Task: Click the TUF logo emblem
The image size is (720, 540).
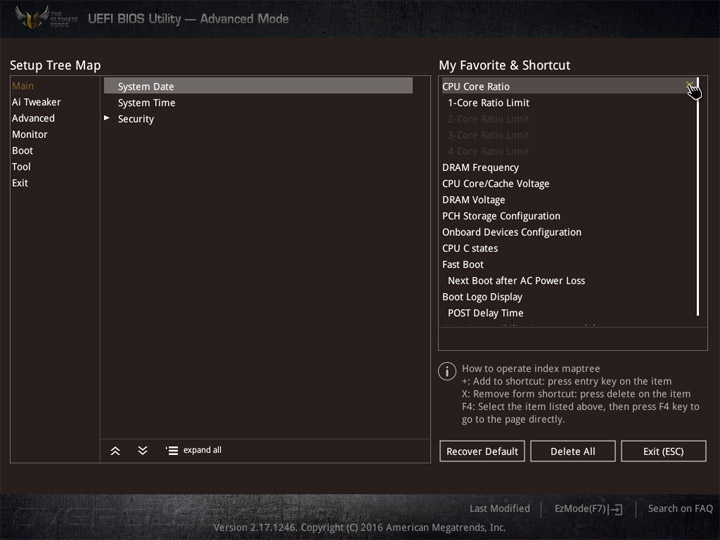Action: tap(32, 18)
